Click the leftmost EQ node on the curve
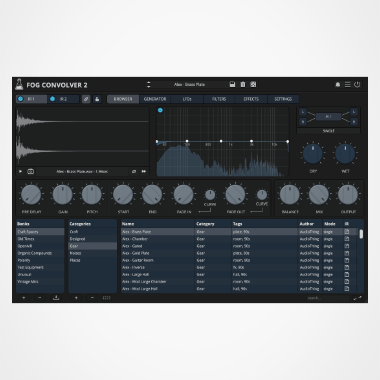 tap(157, 141)
